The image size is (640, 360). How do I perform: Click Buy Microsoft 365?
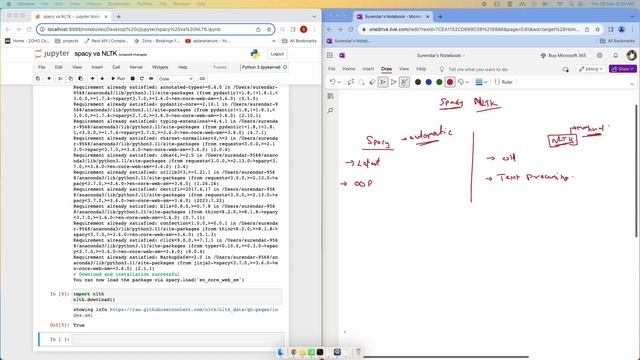point(563,55)
